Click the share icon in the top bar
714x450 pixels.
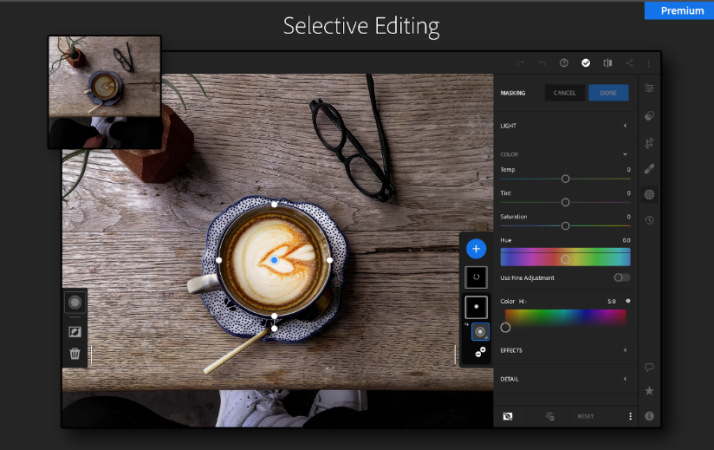pyautogui.click(x=629, y=63)
